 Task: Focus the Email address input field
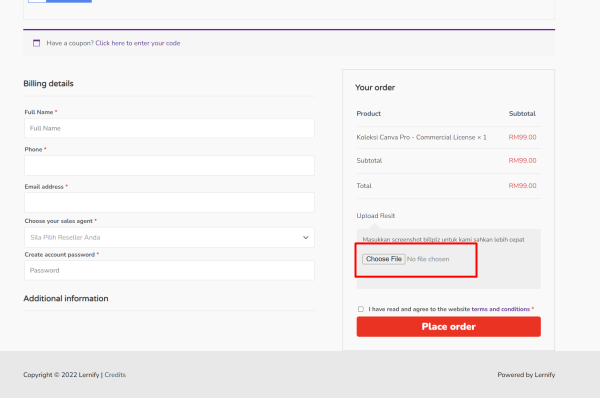coord(170,202)
